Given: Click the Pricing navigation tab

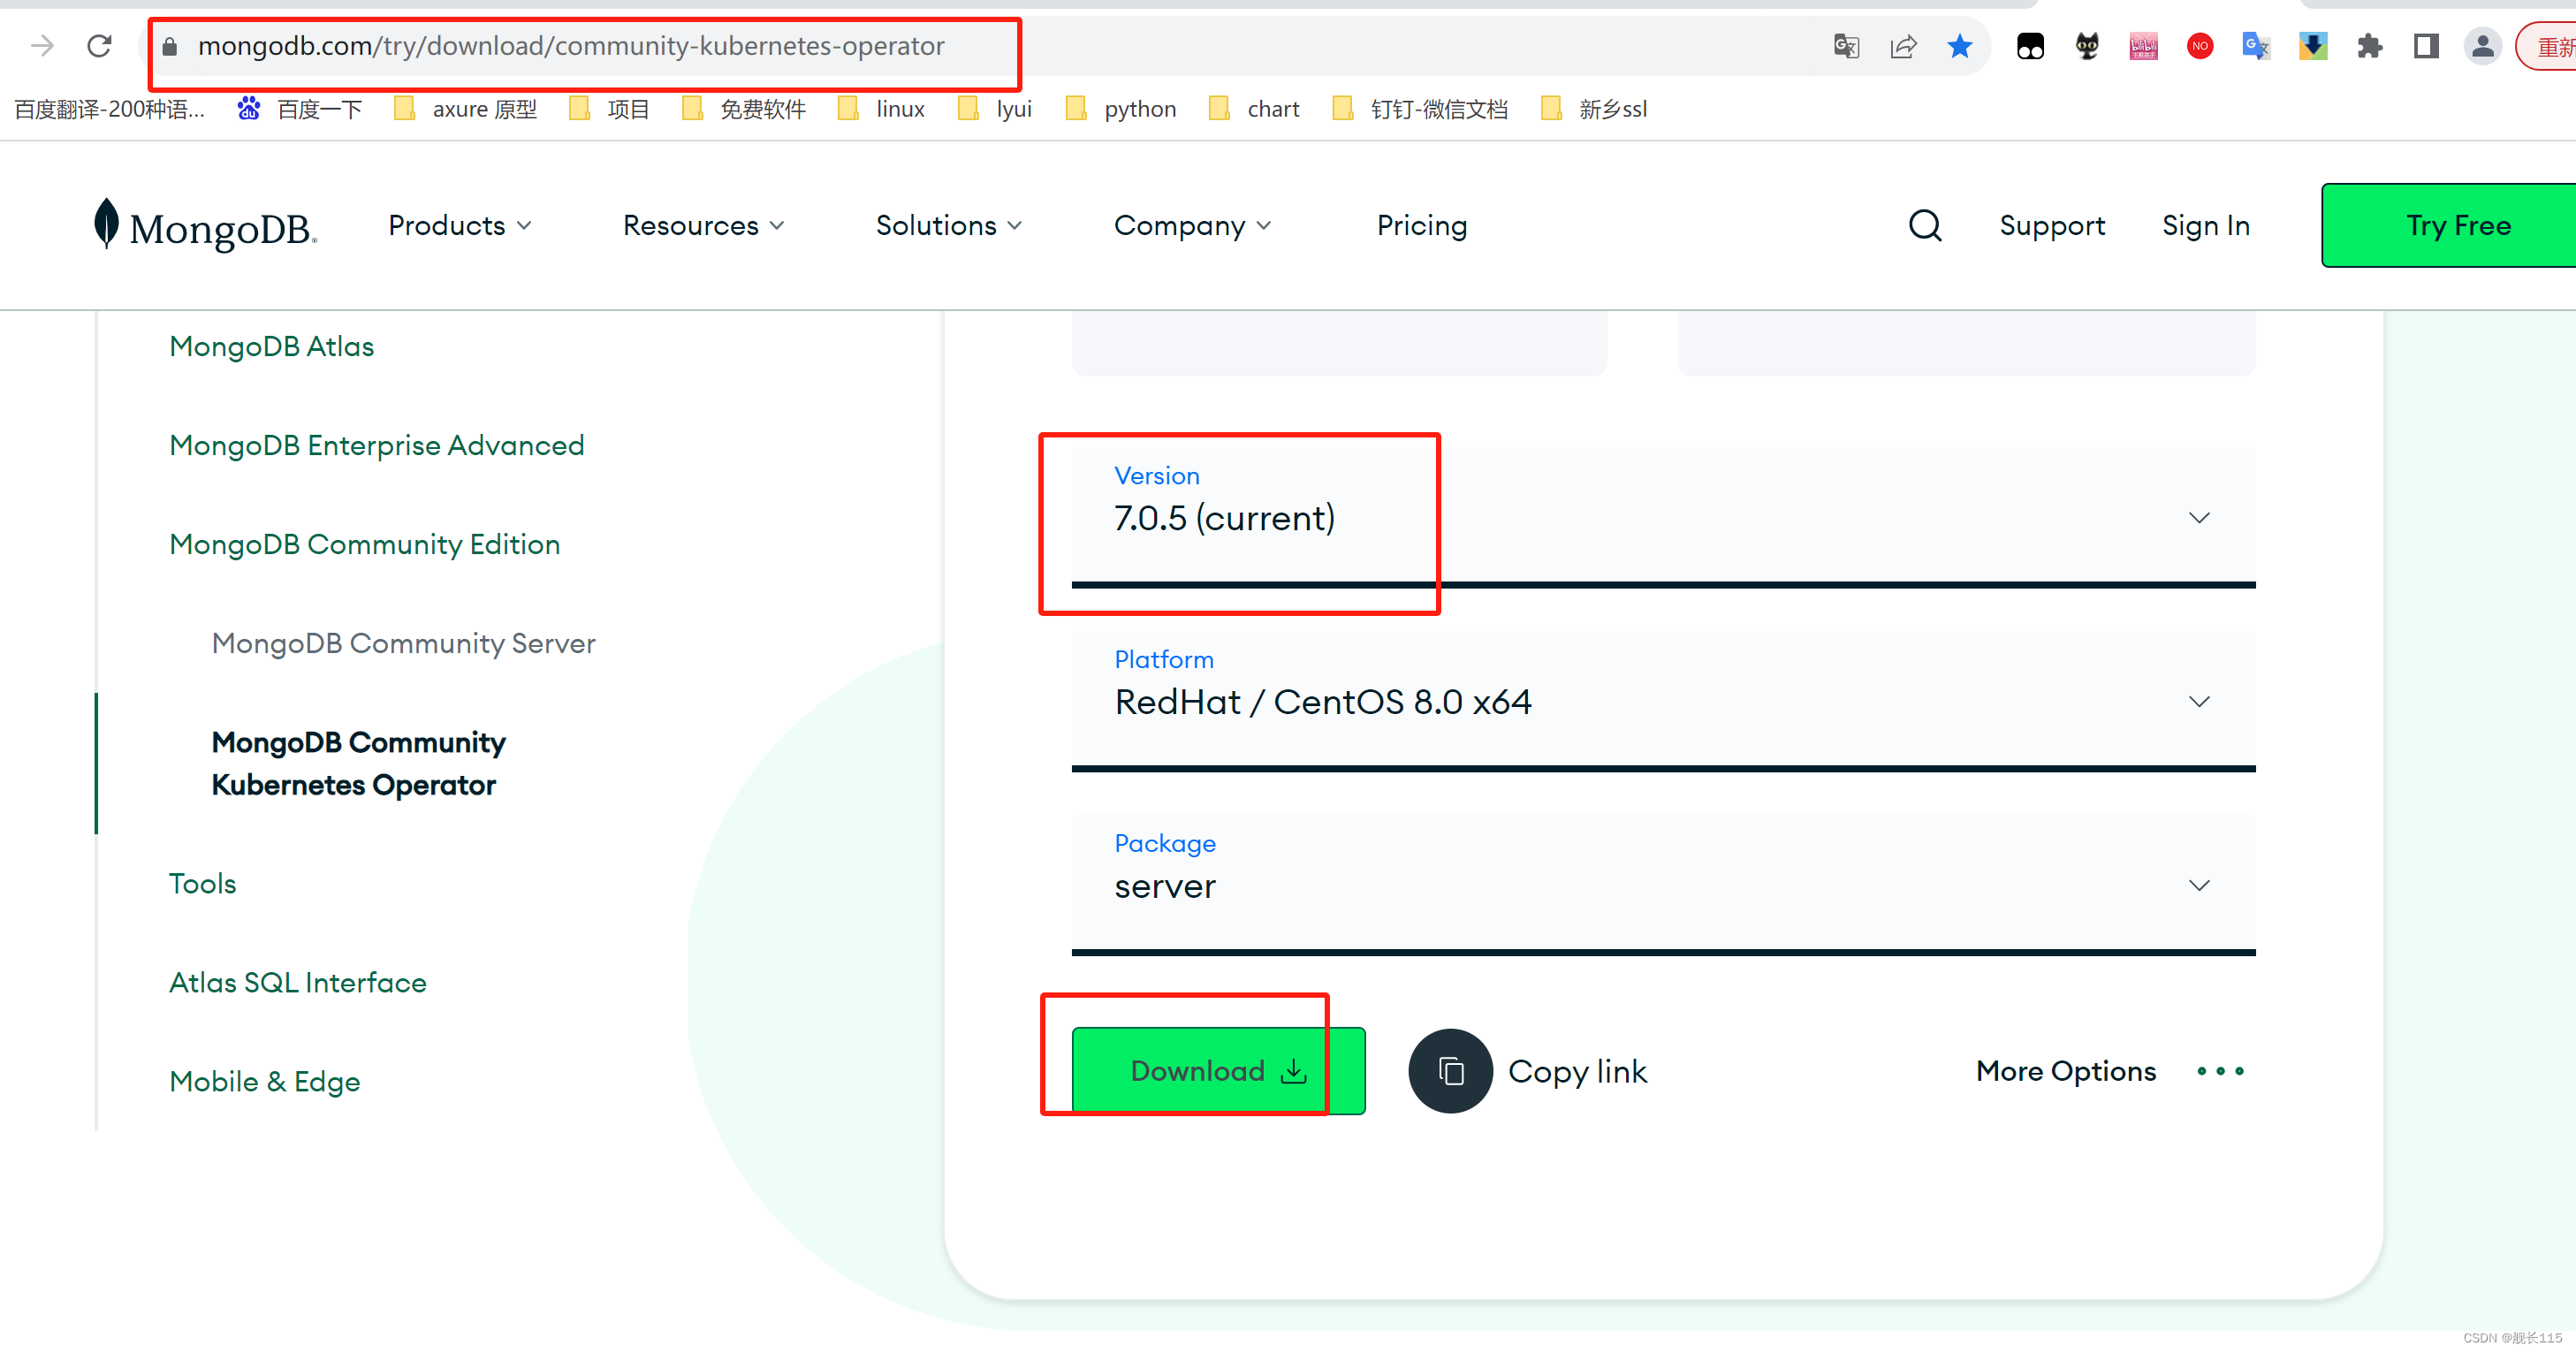Looking at the screenshot, I should (x=1423, y=225).
